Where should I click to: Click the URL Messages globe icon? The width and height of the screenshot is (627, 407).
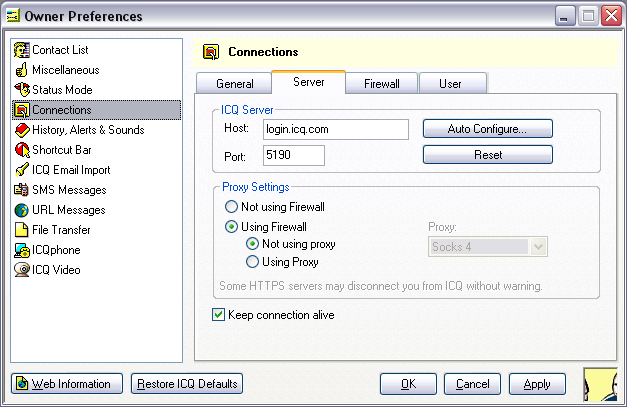click(22, 210)
